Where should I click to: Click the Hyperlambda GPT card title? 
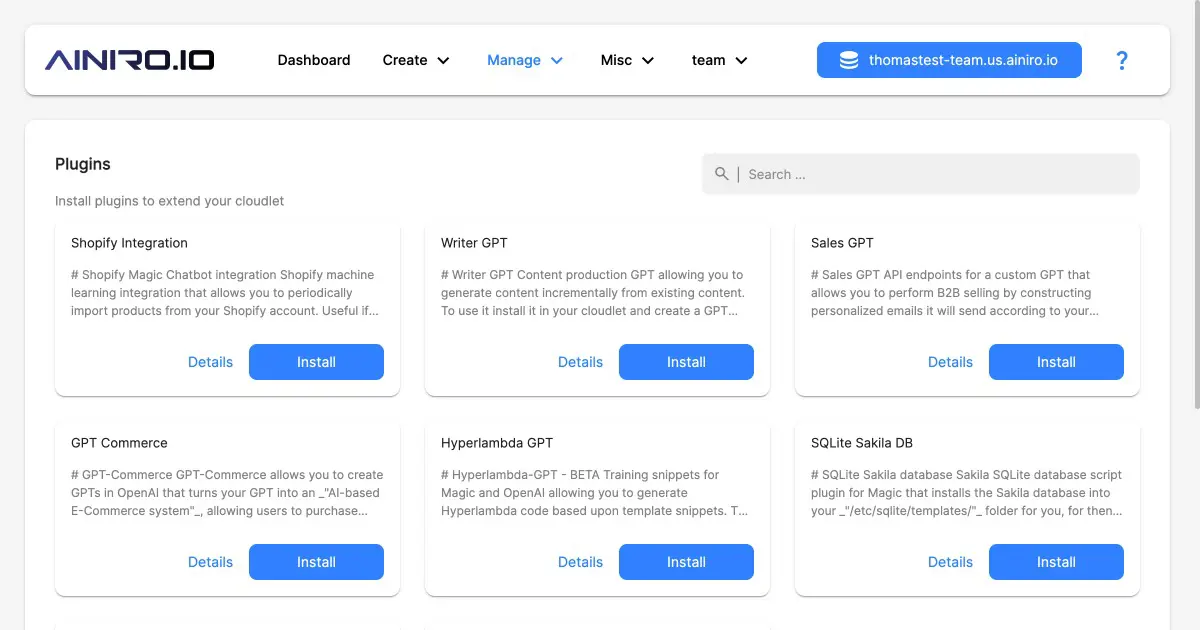pos(497,443)
